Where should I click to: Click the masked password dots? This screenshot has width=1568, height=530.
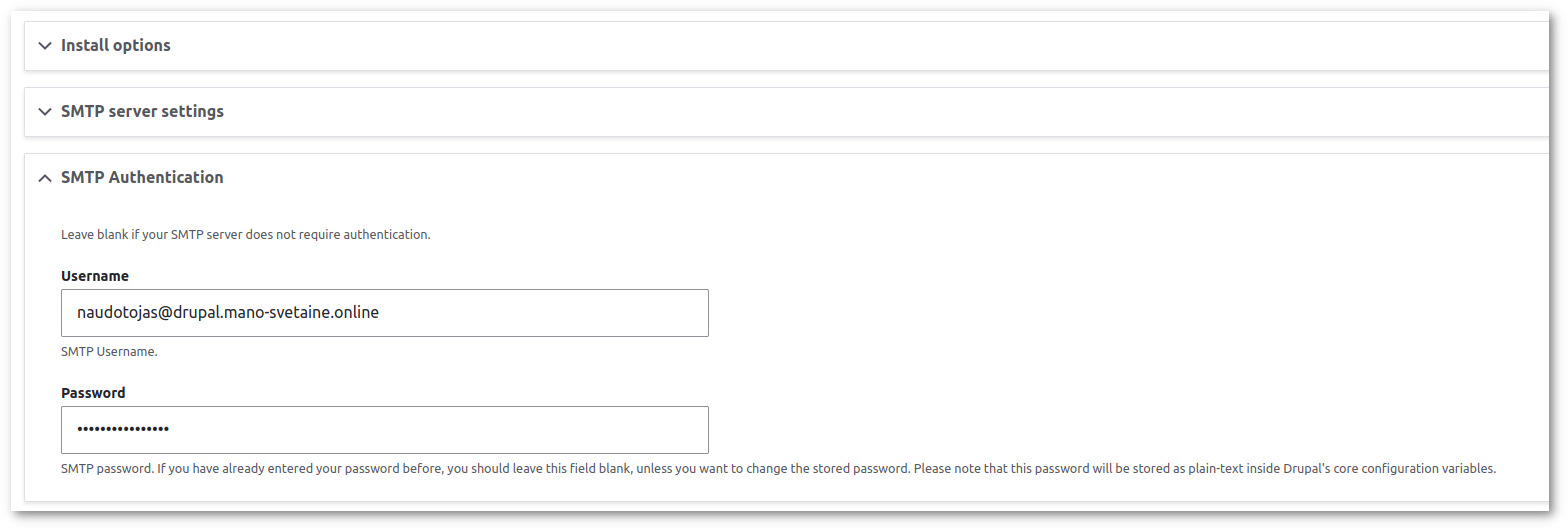[123, 429]
